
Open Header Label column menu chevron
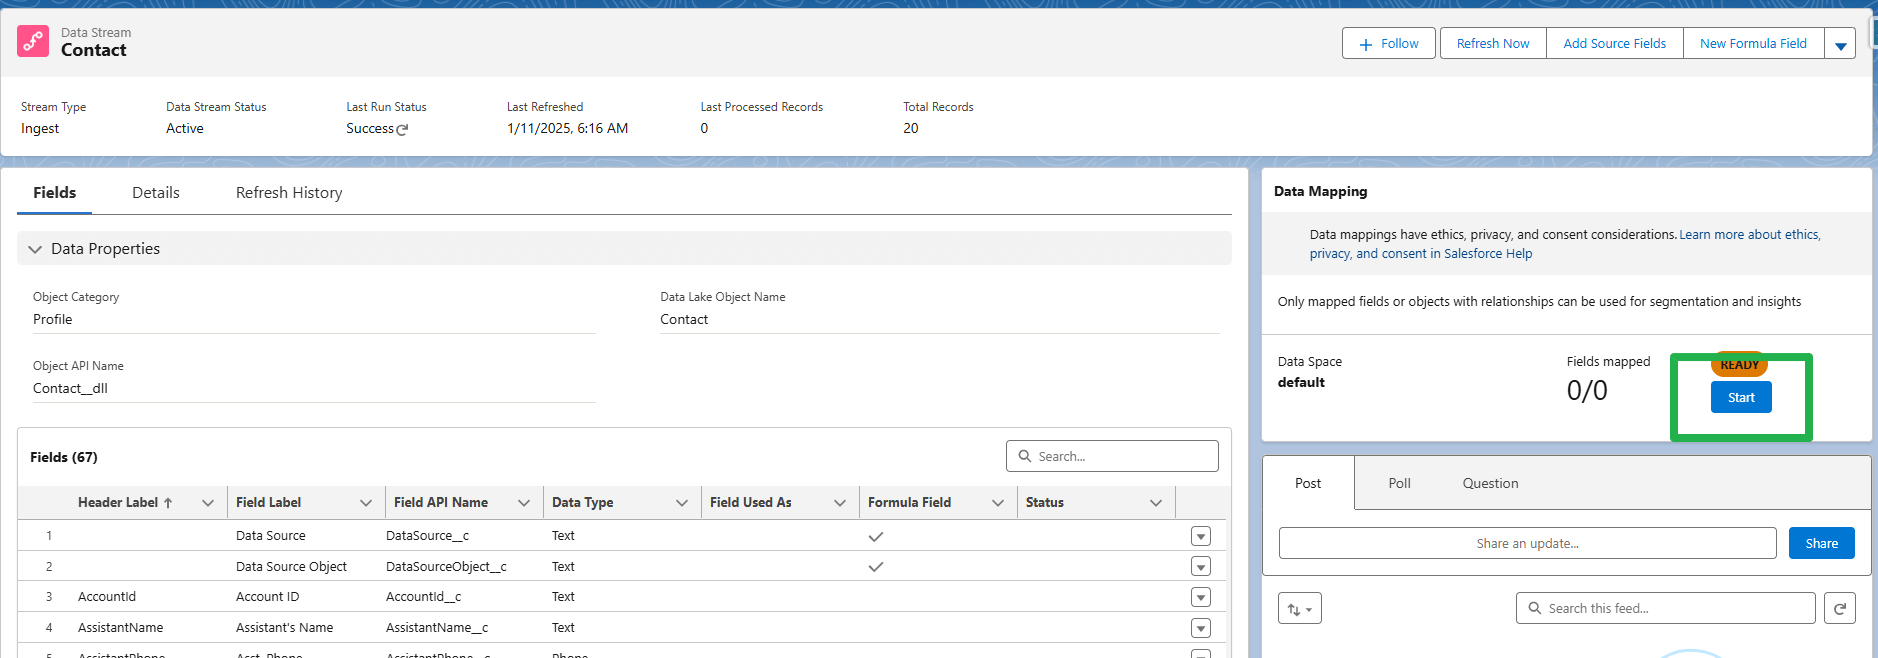pyautogui.click(x=208, y=503)
